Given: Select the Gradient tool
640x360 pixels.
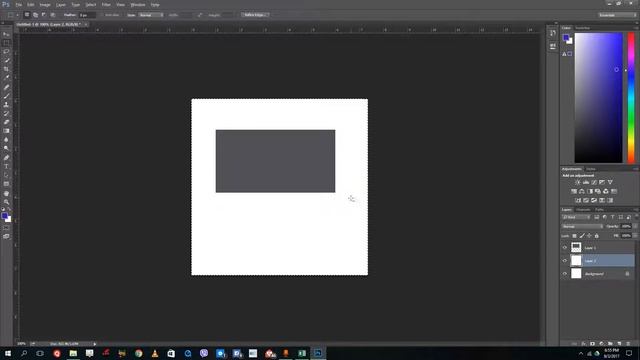Looking at the screenshot, I should (x=6, y=131).
